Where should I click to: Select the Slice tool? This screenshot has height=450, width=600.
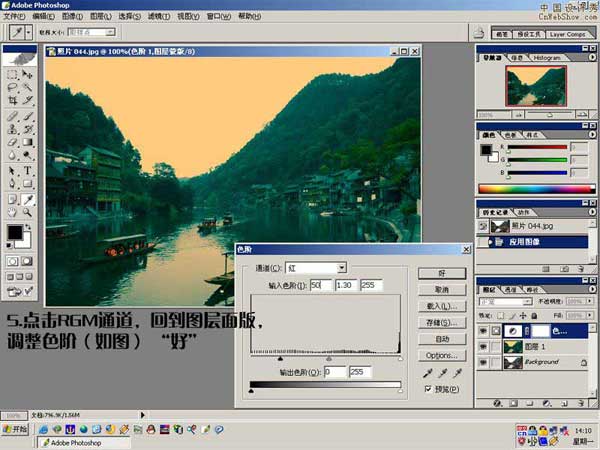(27, 100)
